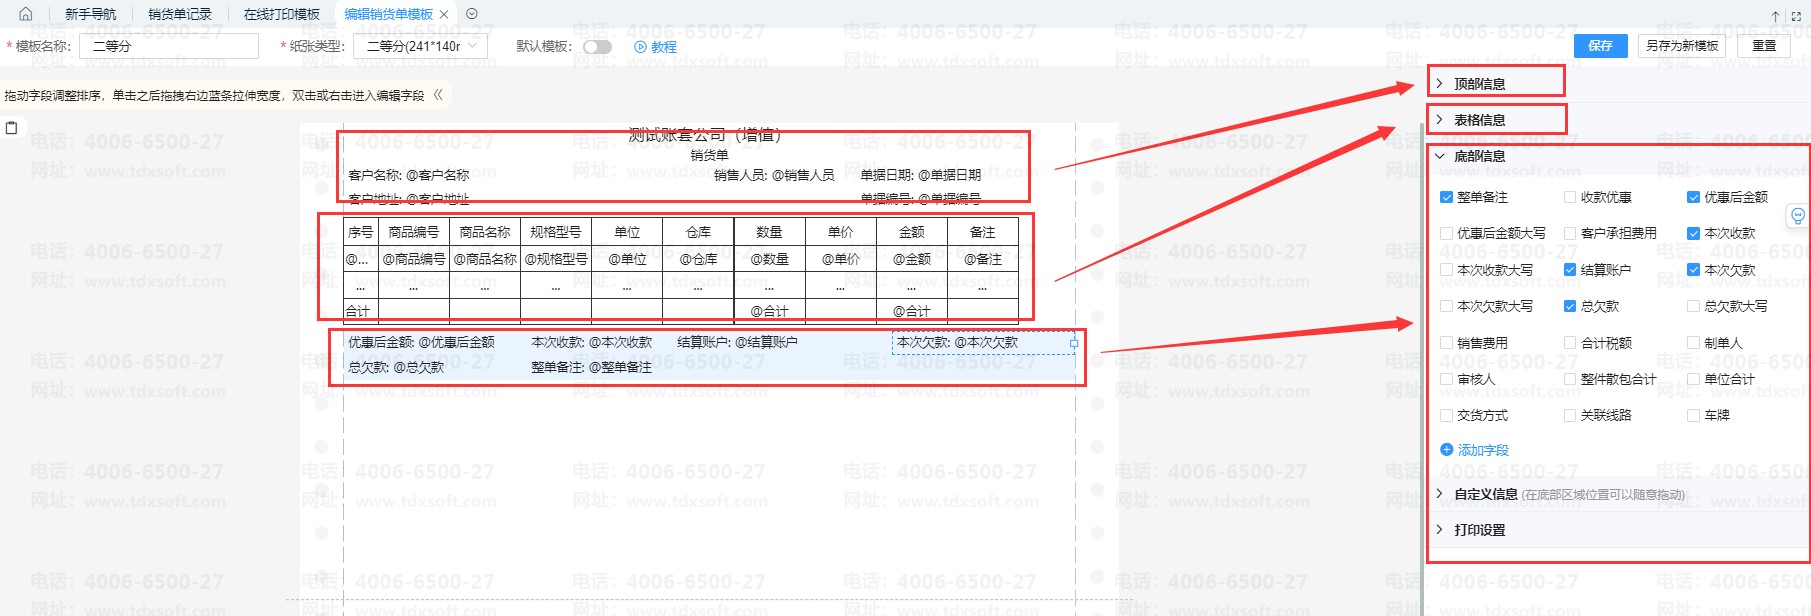
Task: Open the 教程 link
Action: (664, 47)
